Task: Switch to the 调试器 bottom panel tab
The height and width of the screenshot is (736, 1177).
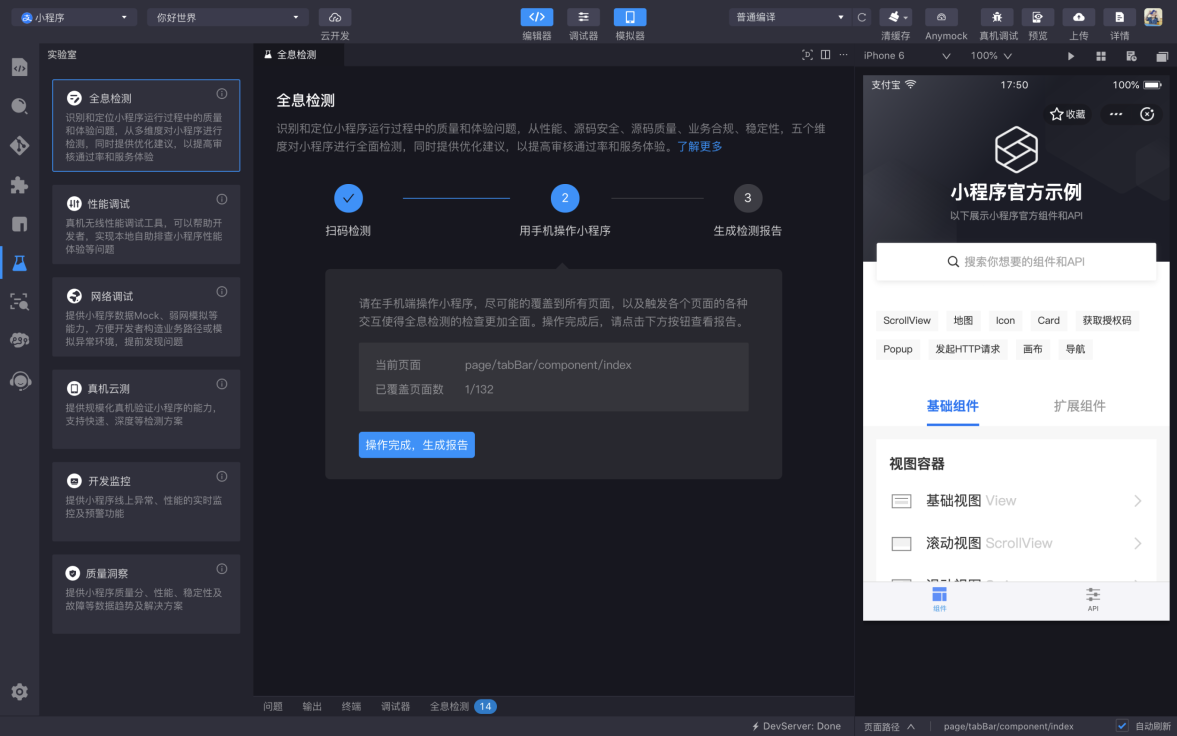Action: [x=396, y=706]
